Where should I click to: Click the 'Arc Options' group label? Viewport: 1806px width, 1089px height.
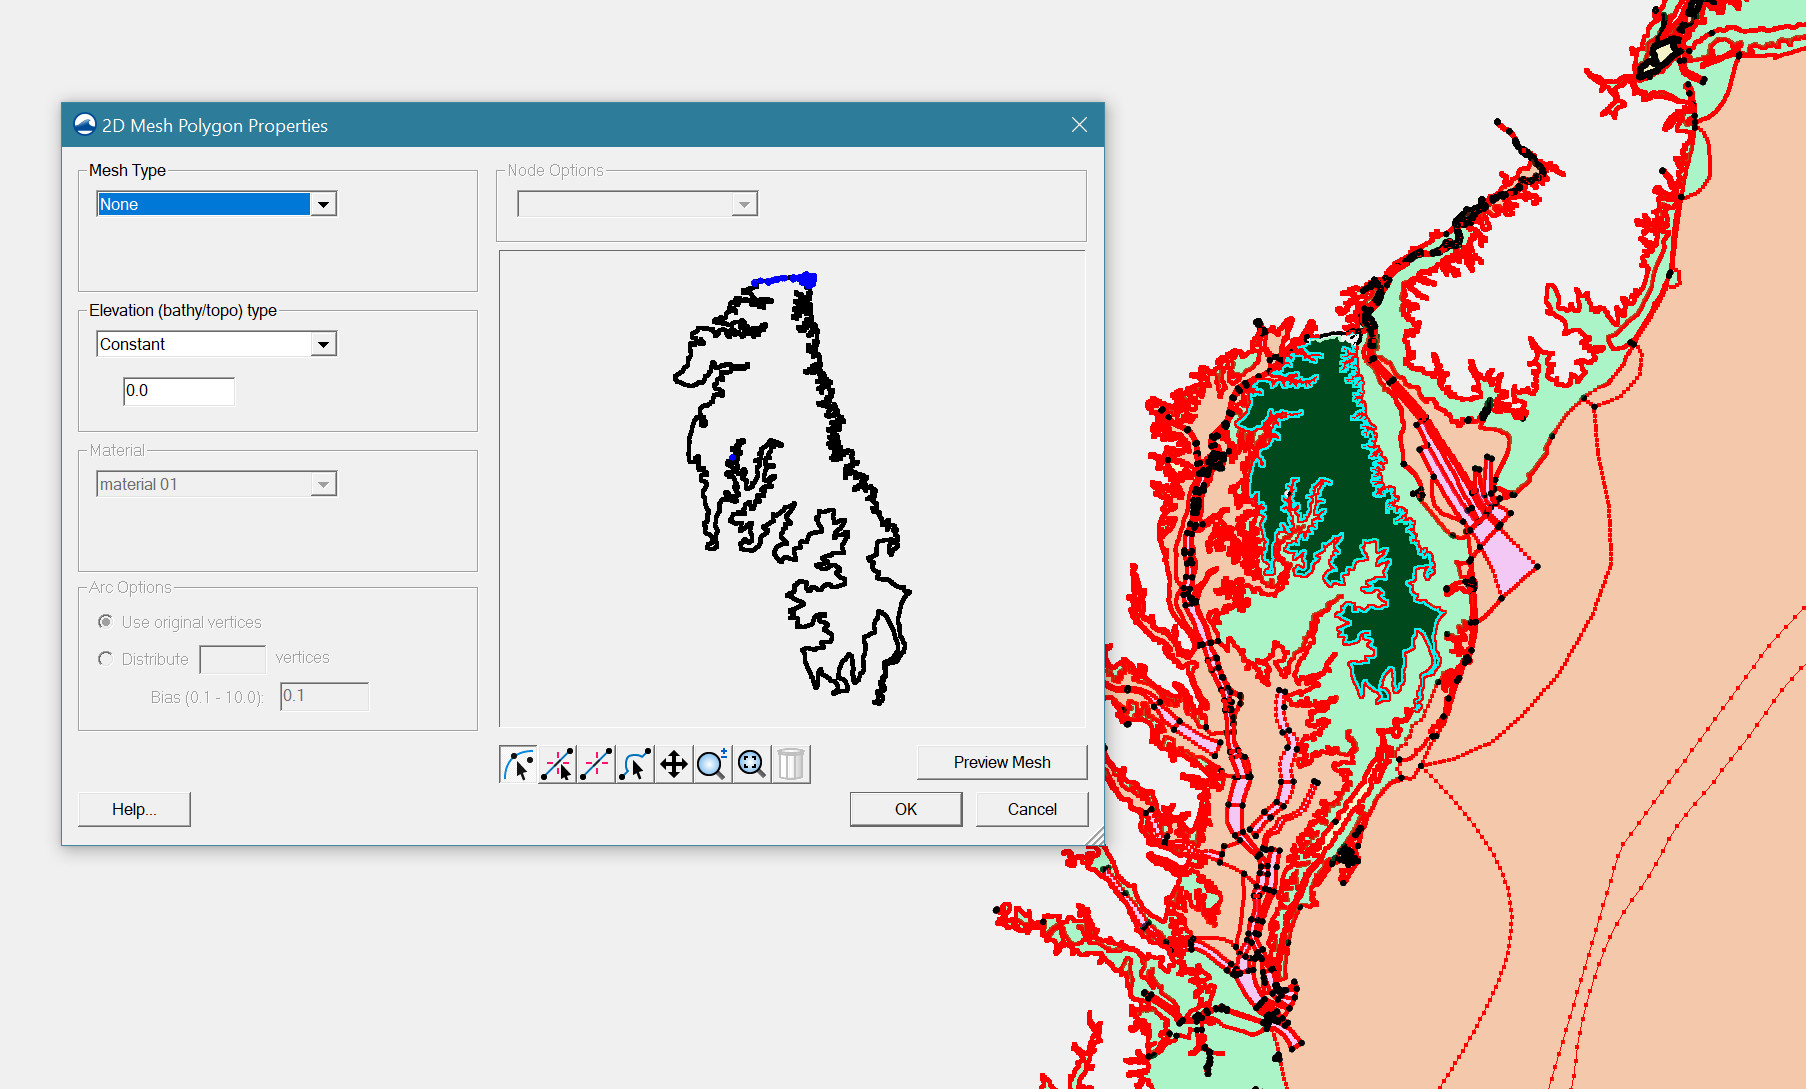pos(130,587)
